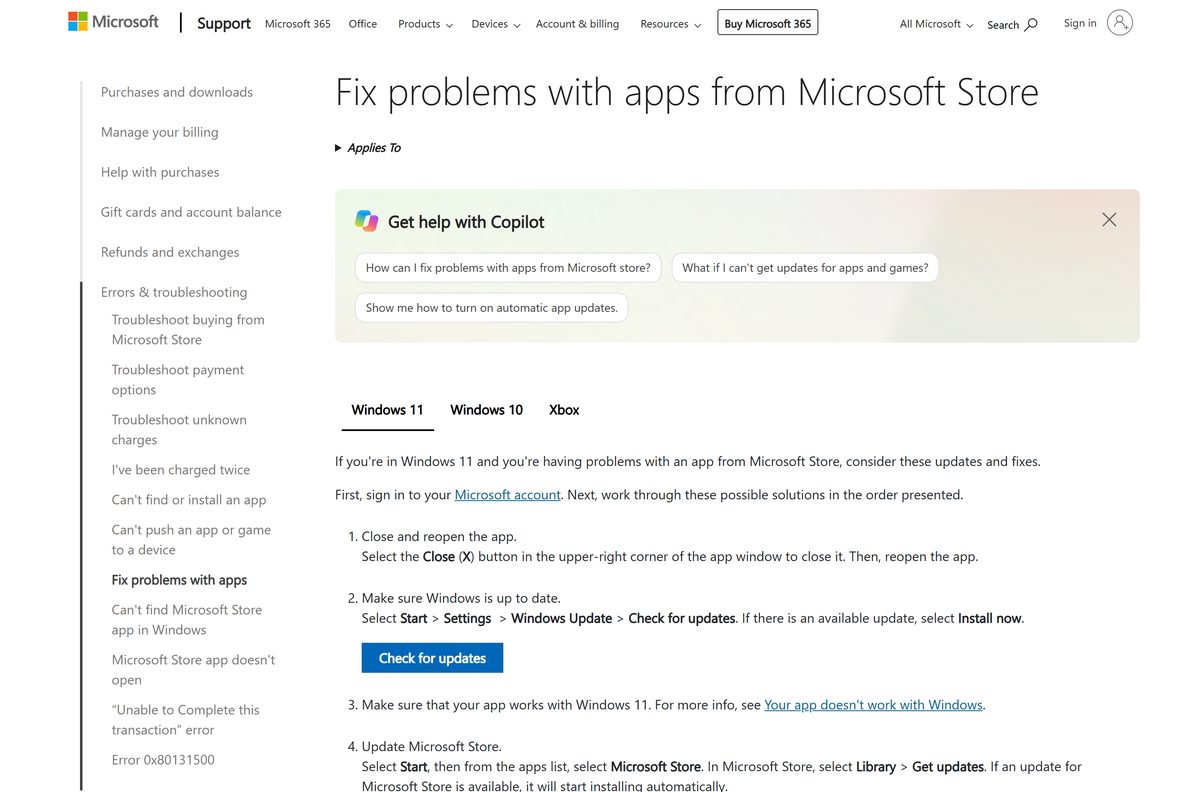The image size is (1200, 792).
Task: Expand the All Microsoft menu
Action: click(x=936, y=24)
